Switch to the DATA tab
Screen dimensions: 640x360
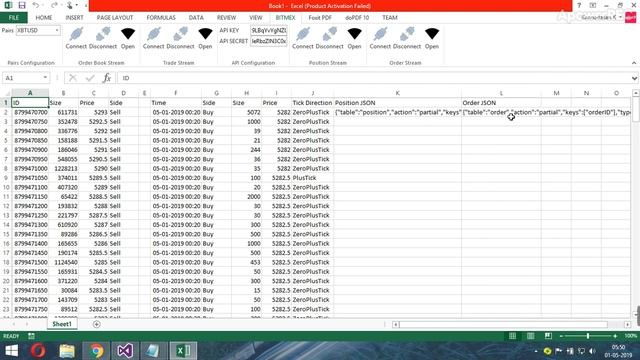point(196,18)
